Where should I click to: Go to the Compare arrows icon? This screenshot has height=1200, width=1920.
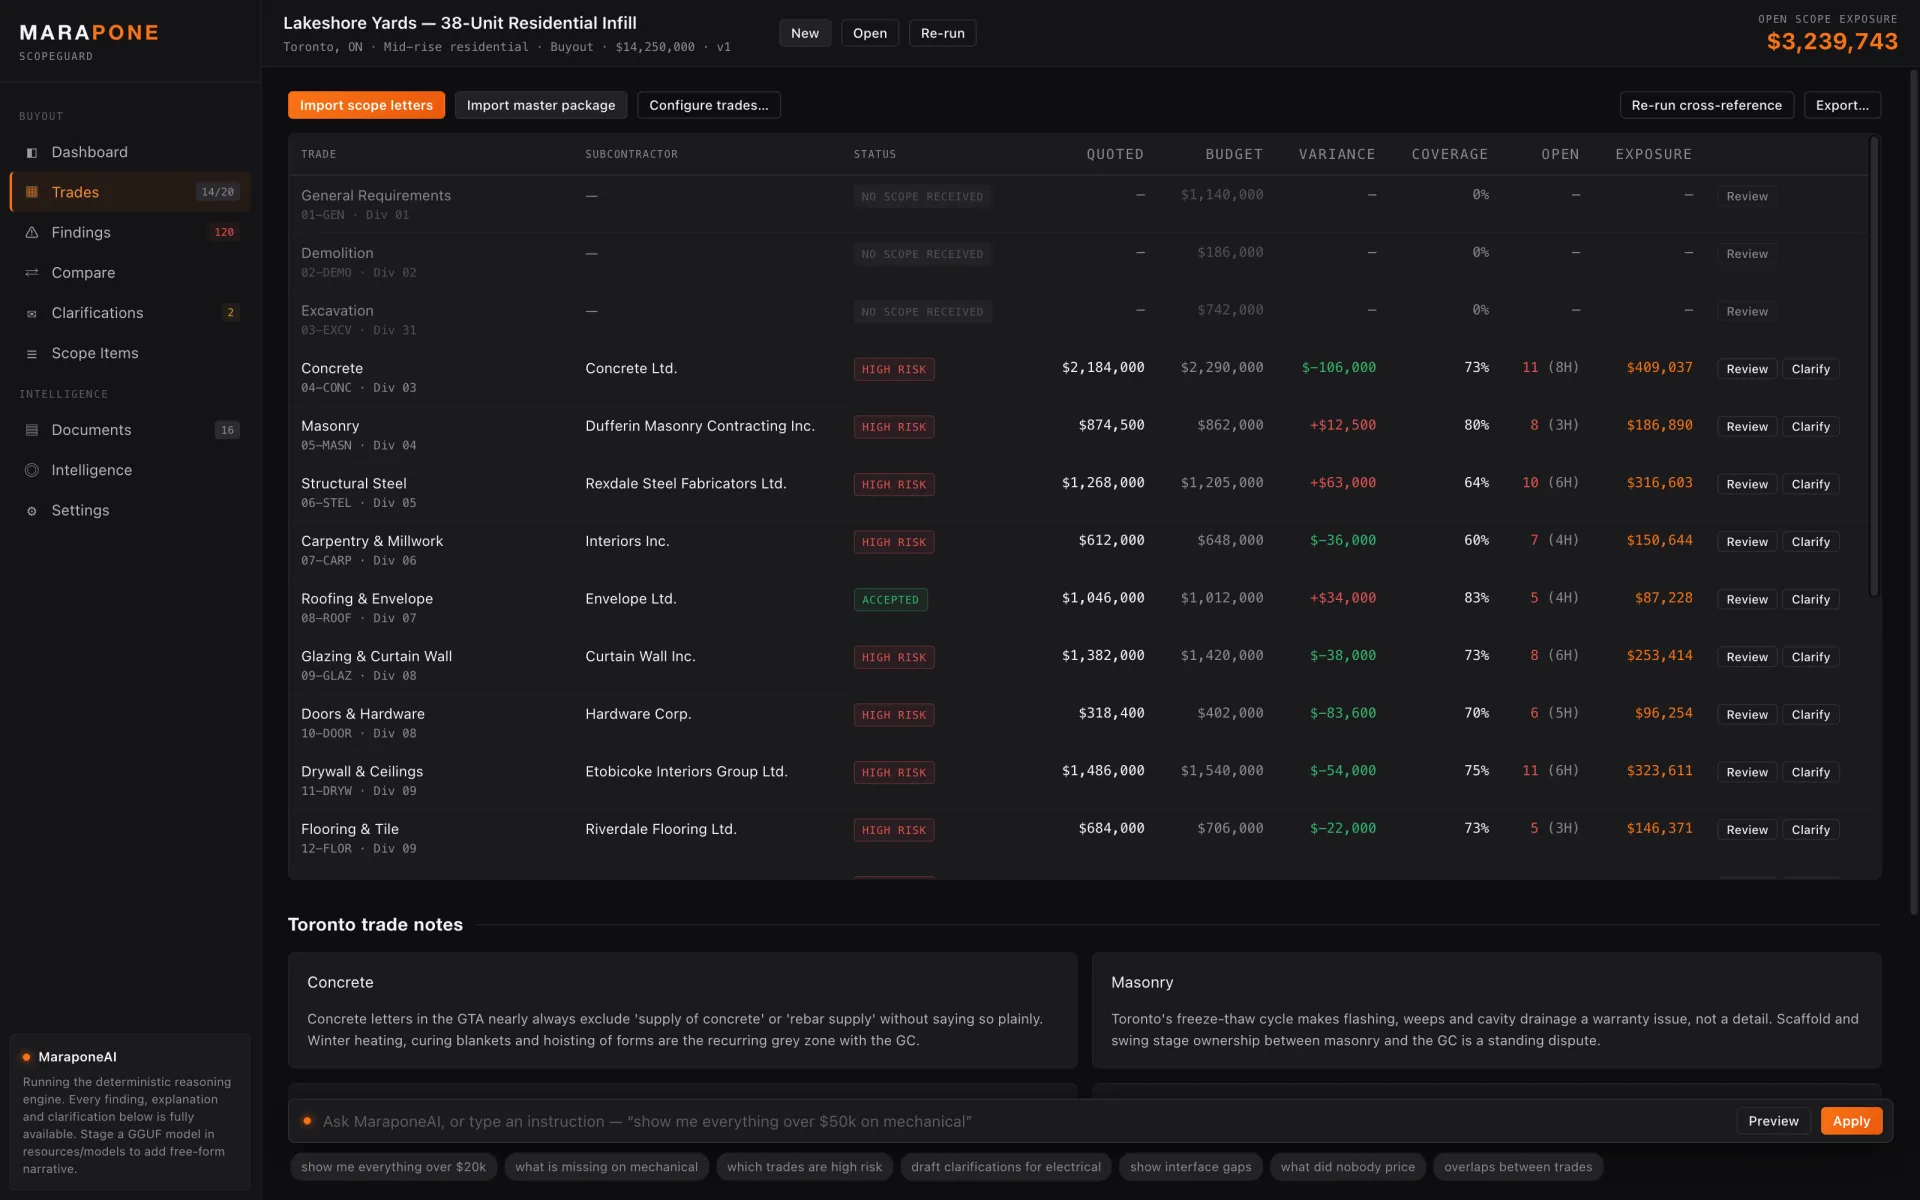click(x=32, y=272)
